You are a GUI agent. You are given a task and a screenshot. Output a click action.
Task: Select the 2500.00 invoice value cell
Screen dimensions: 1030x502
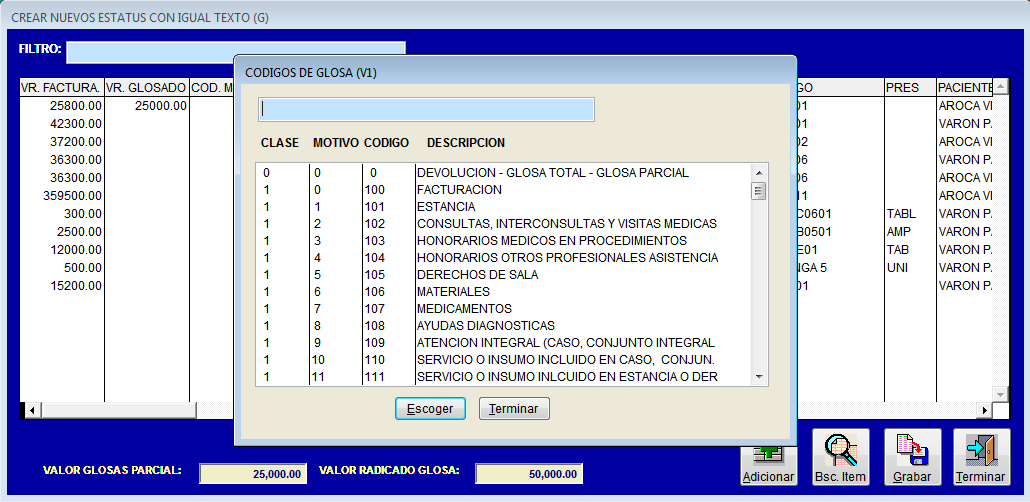click(62, 231)
